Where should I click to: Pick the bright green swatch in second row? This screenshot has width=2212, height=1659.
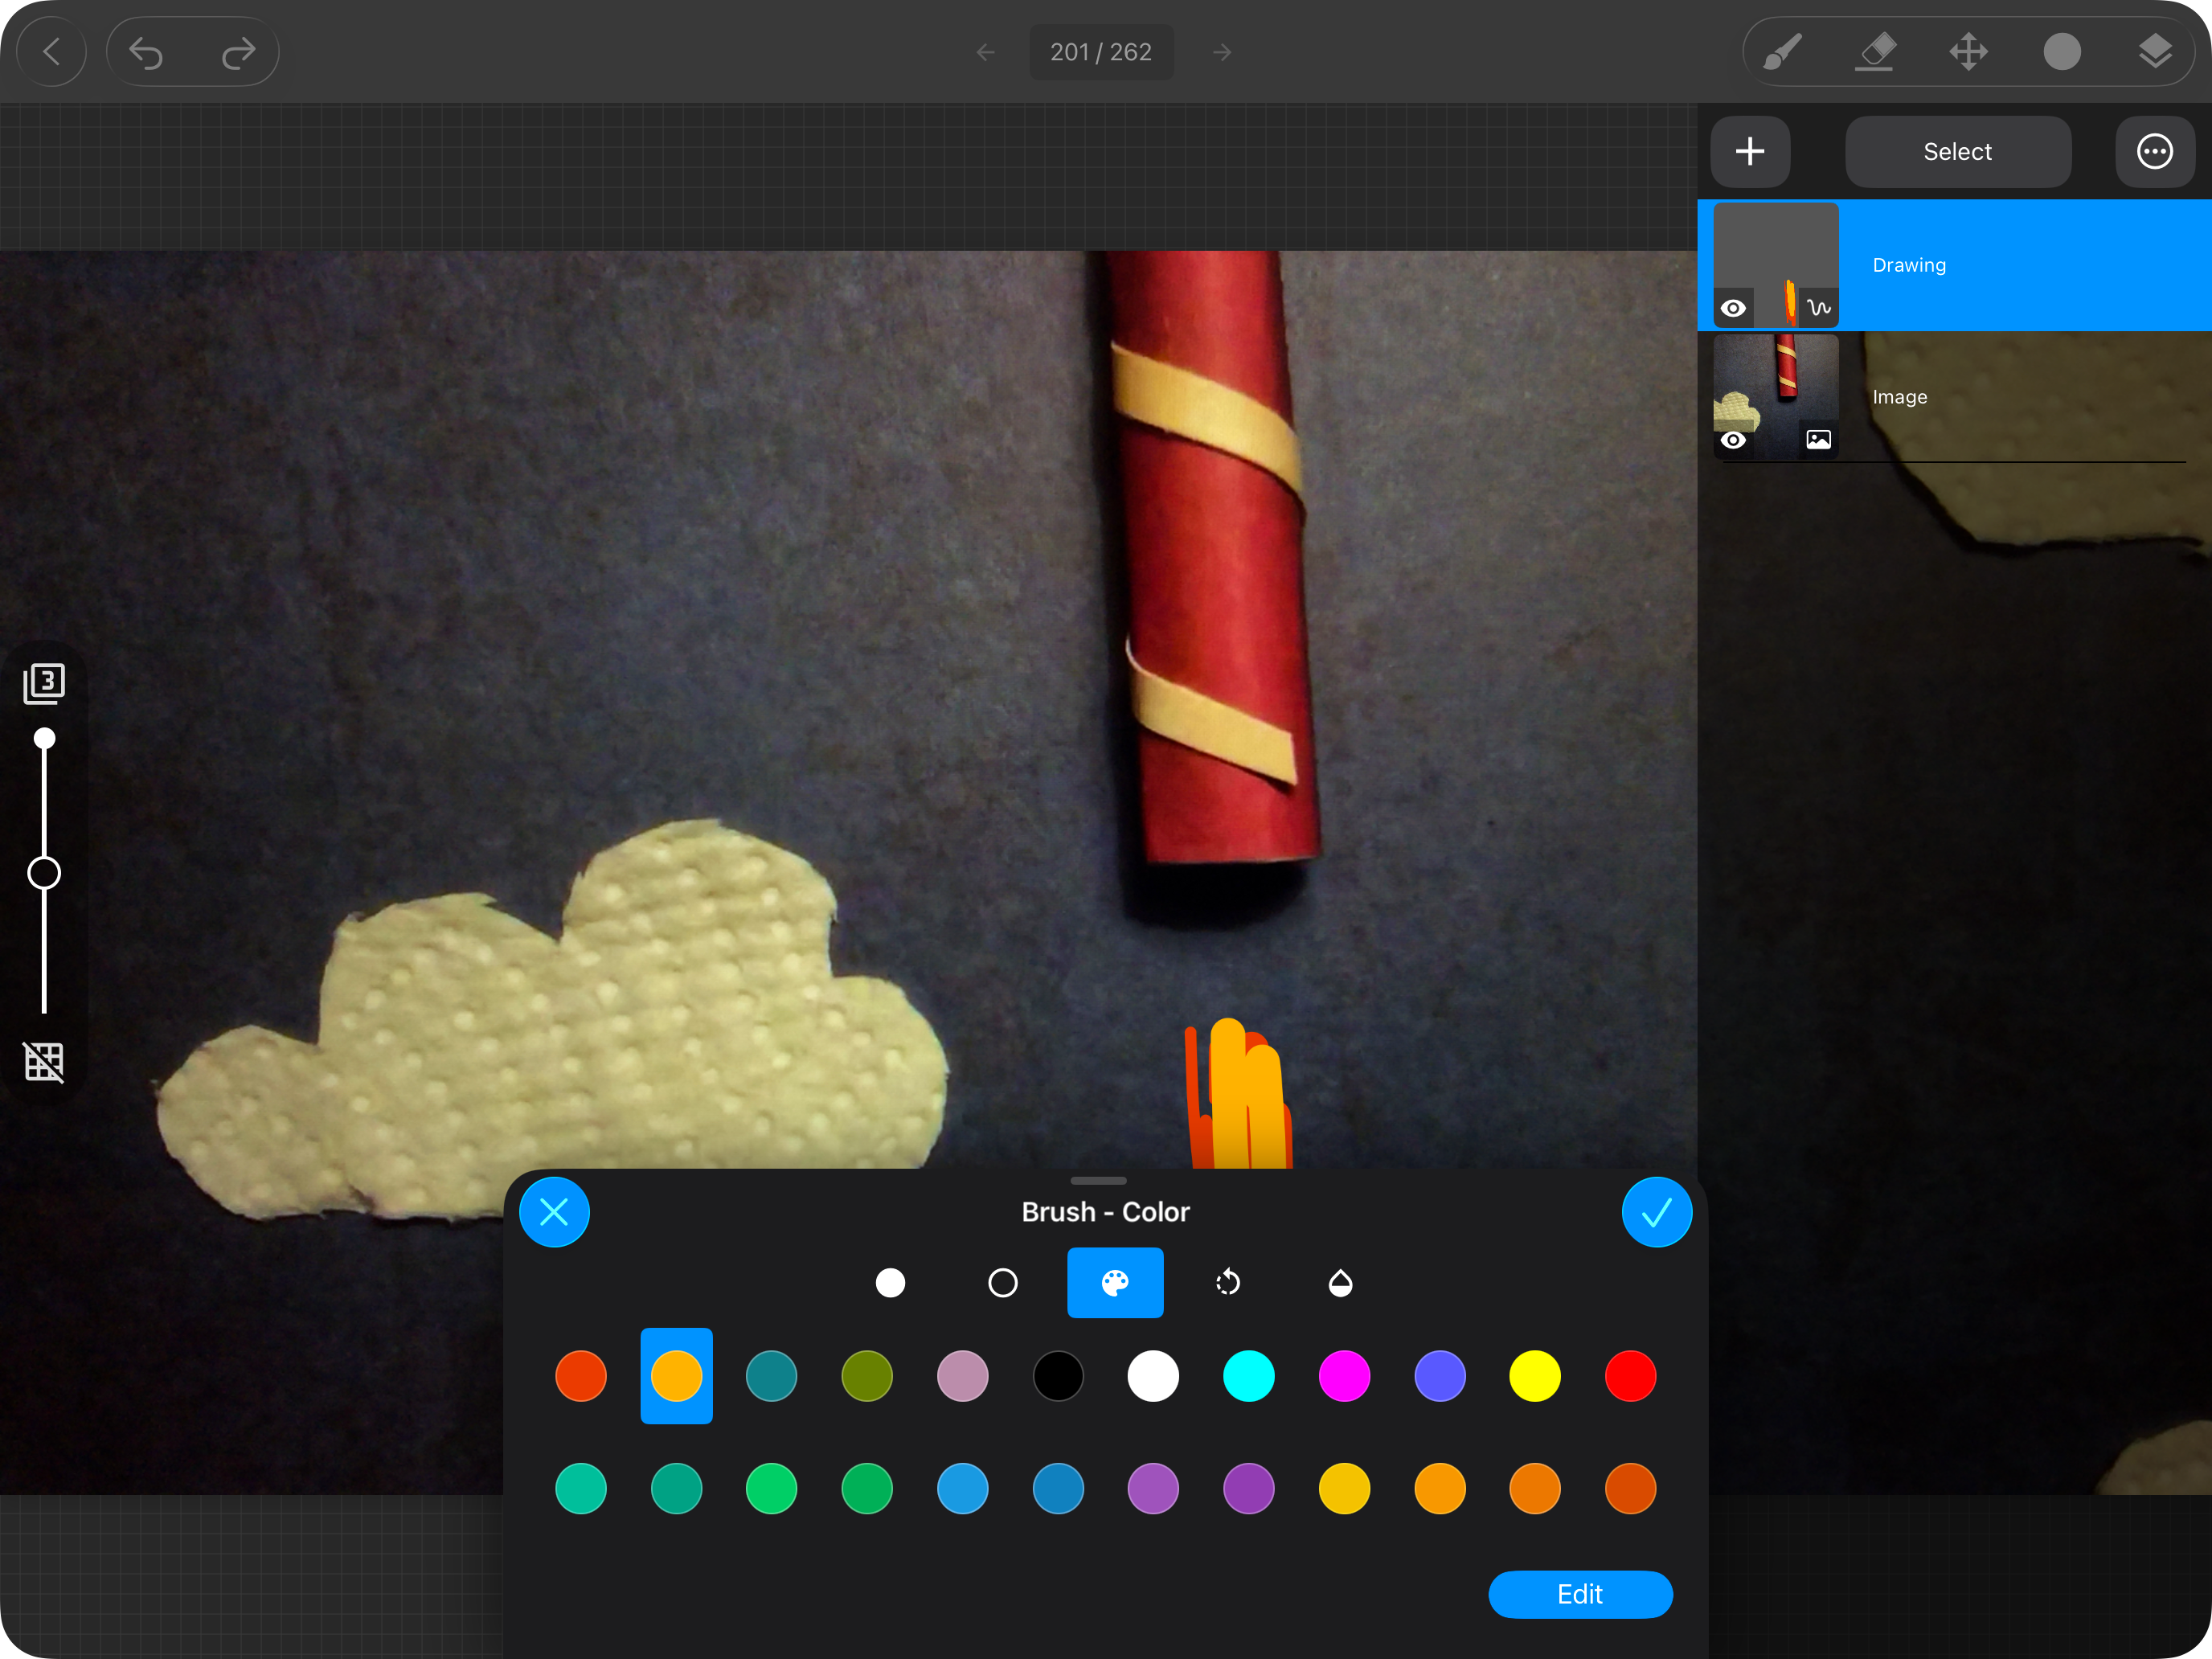(x=771, y=1489)
